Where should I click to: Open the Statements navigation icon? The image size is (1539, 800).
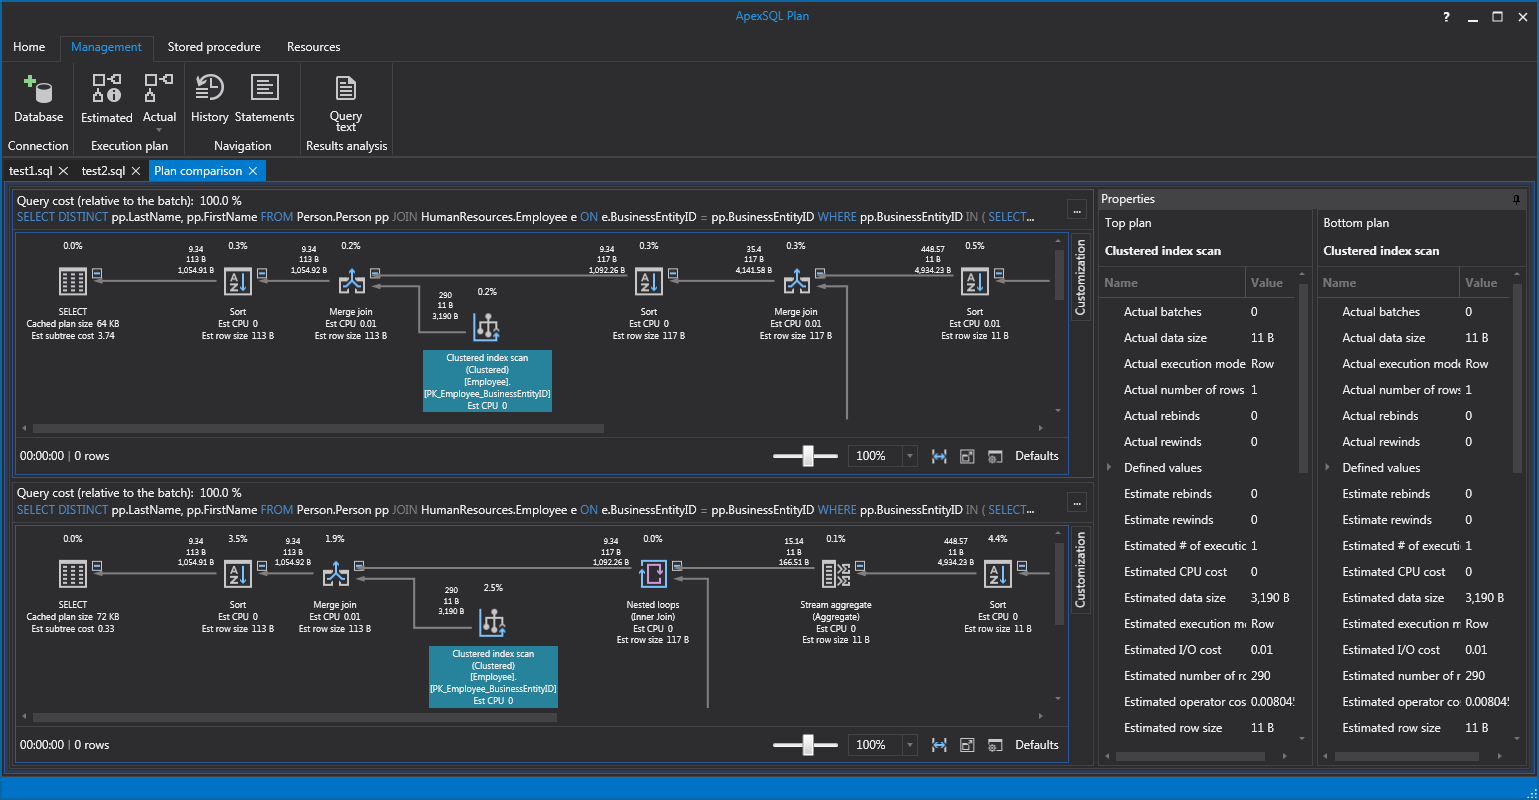tap(264, 88)
